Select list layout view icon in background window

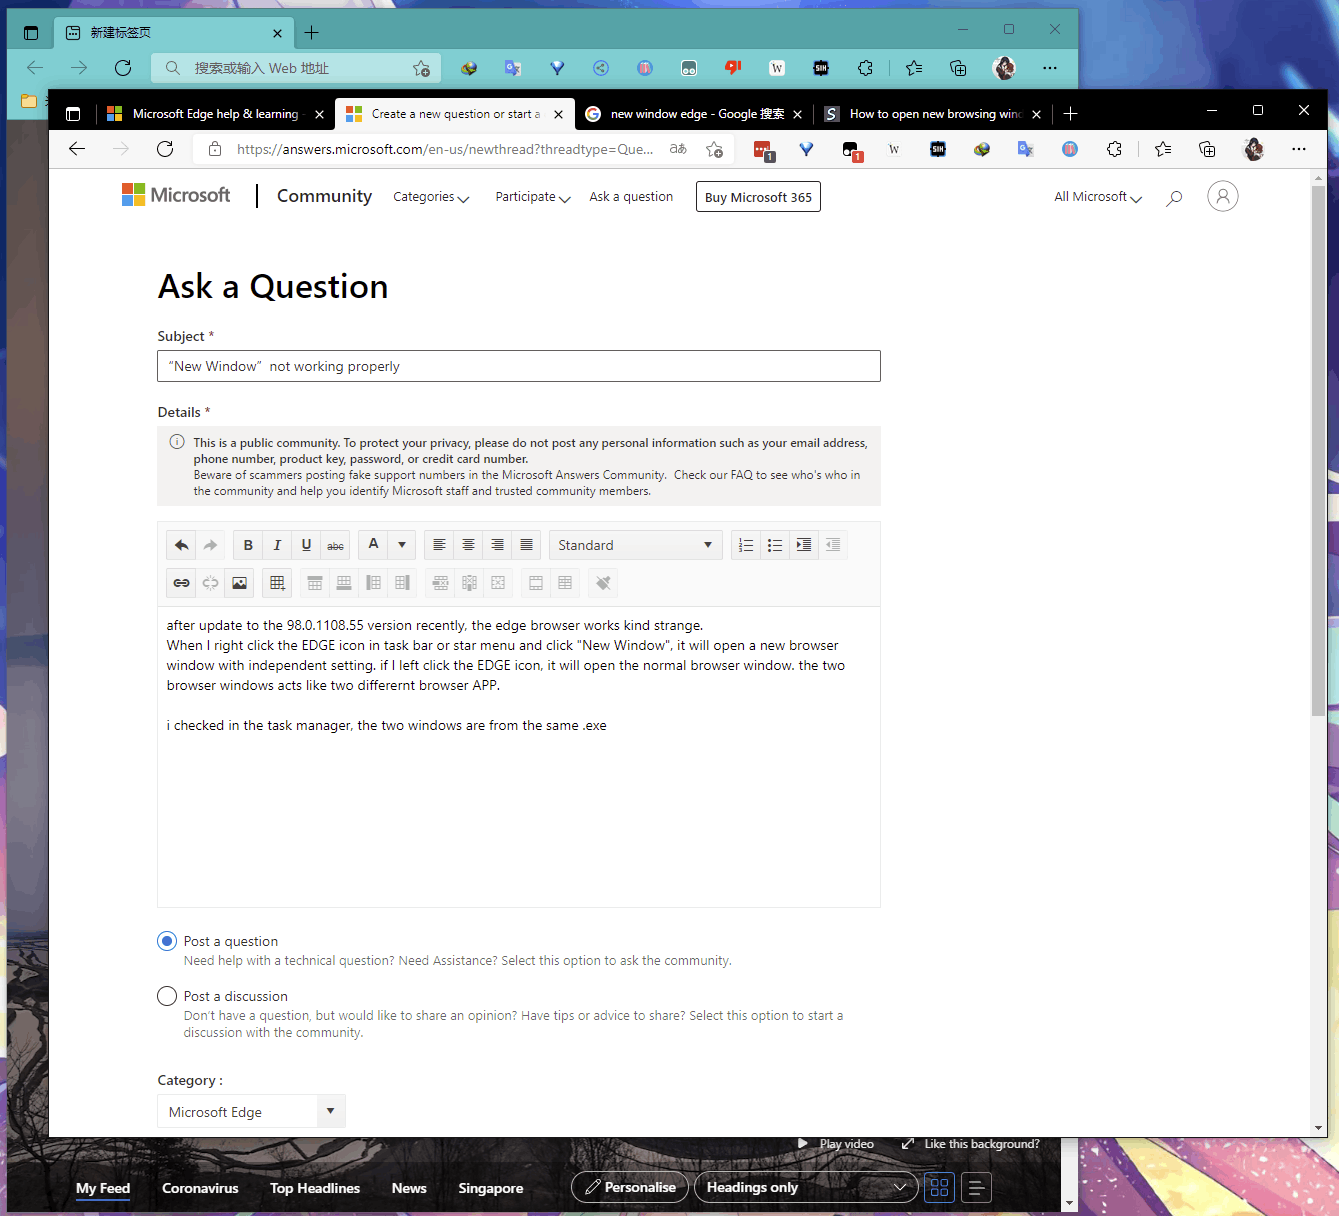tap(976, 1187)
